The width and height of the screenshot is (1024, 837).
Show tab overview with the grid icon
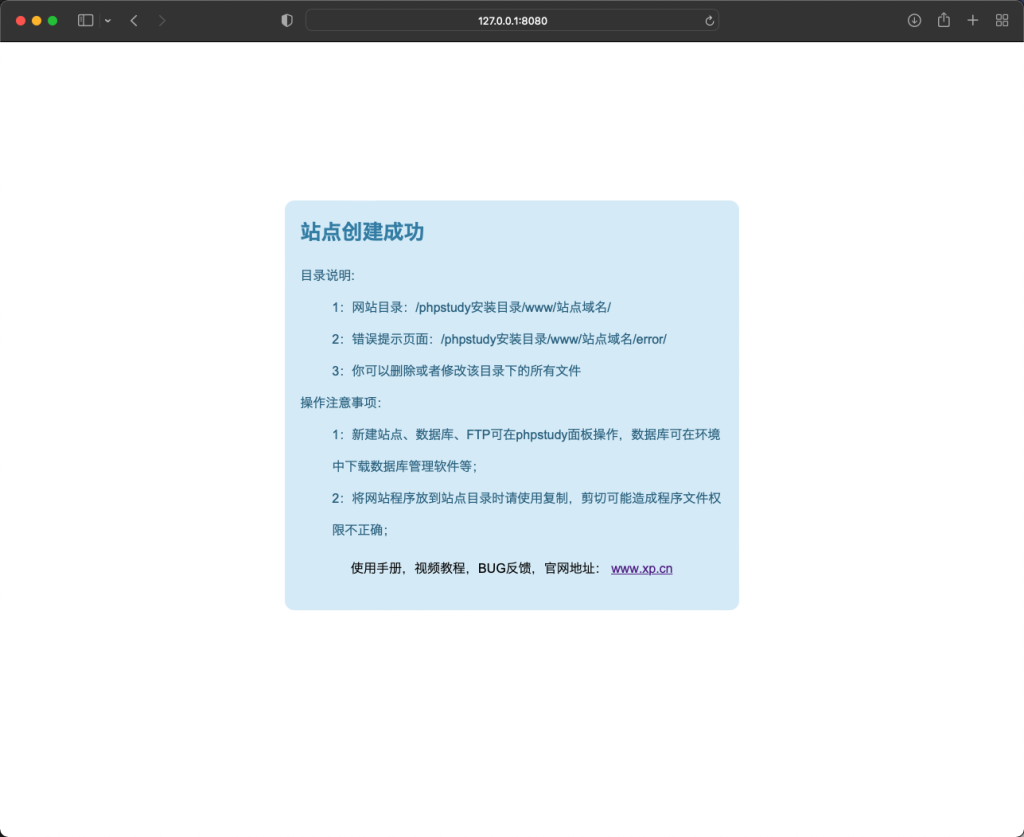point(999,20)
